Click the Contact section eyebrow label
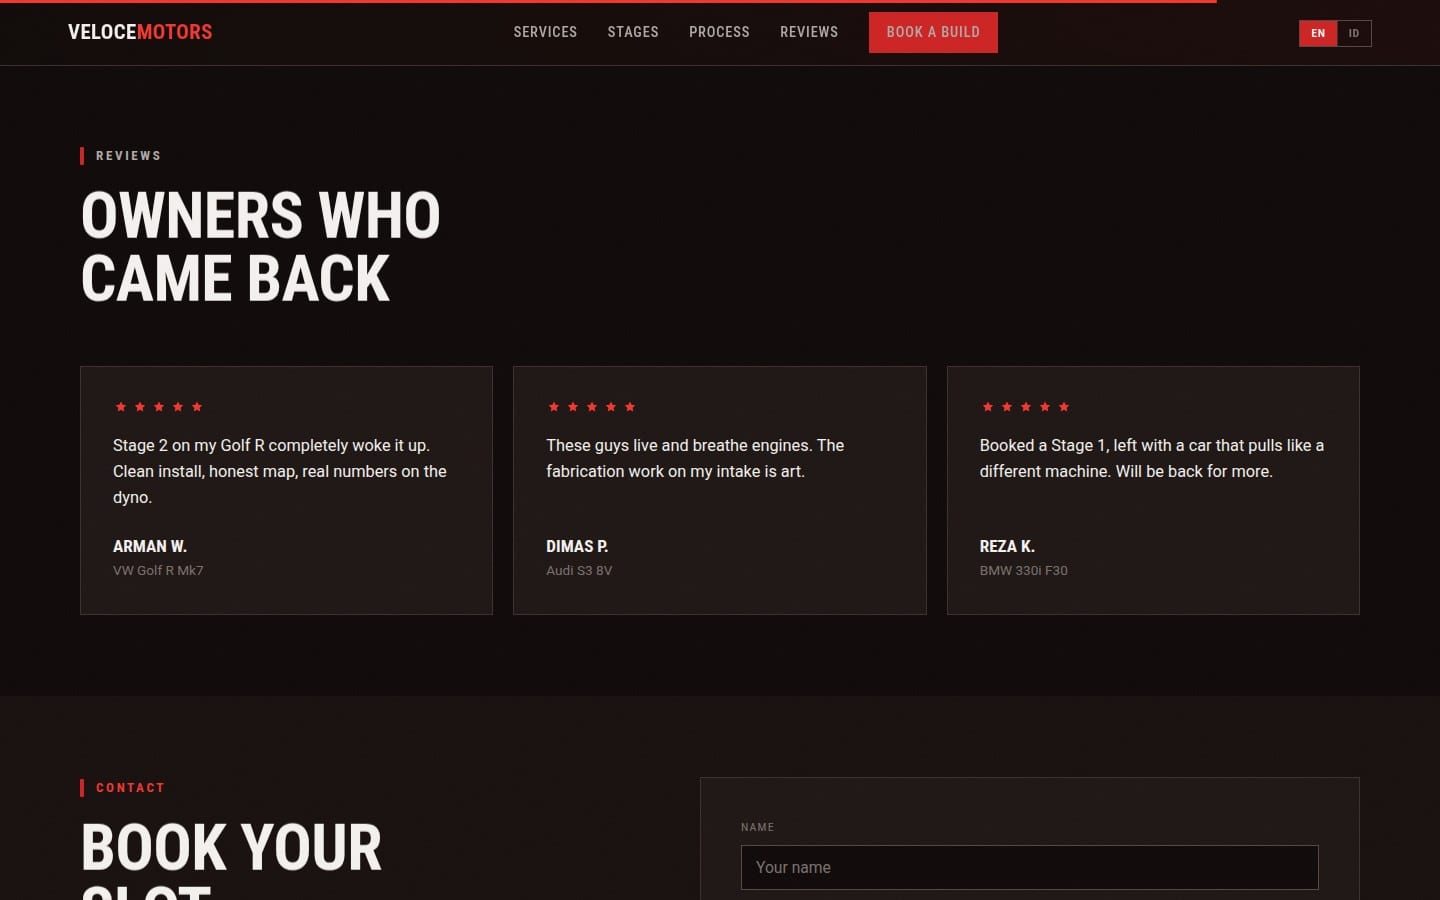The width and height of the screenshot is (1440, 900). pos(130,788)
